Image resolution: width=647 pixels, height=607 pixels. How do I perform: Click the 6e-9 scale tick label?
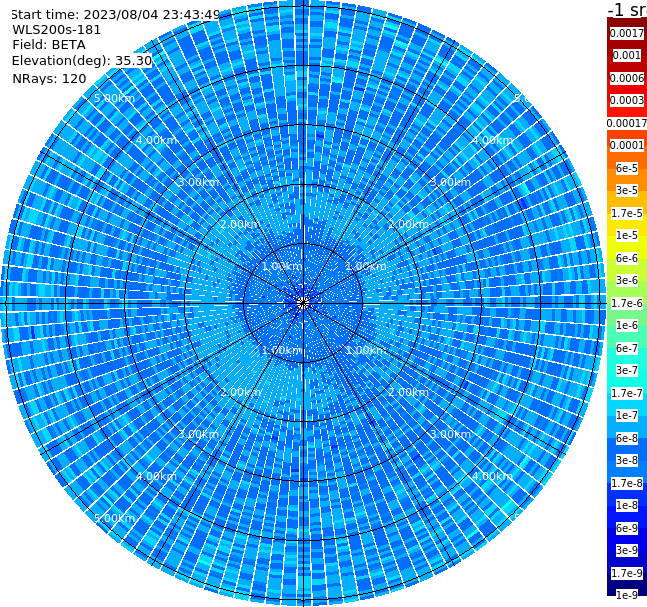tap(627, 528)
